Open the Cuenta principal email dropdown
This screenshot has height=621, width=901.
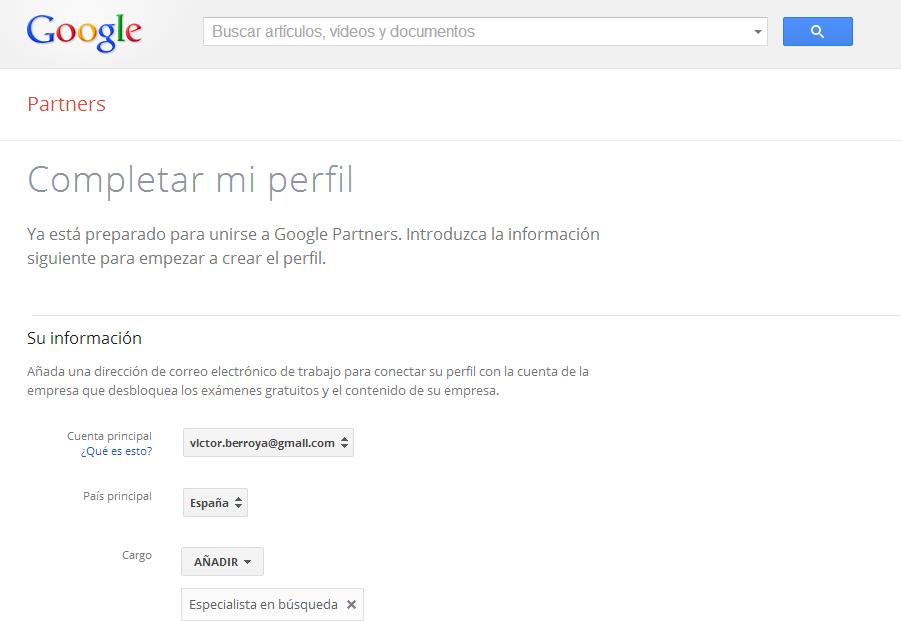click(x=268, y=443)
